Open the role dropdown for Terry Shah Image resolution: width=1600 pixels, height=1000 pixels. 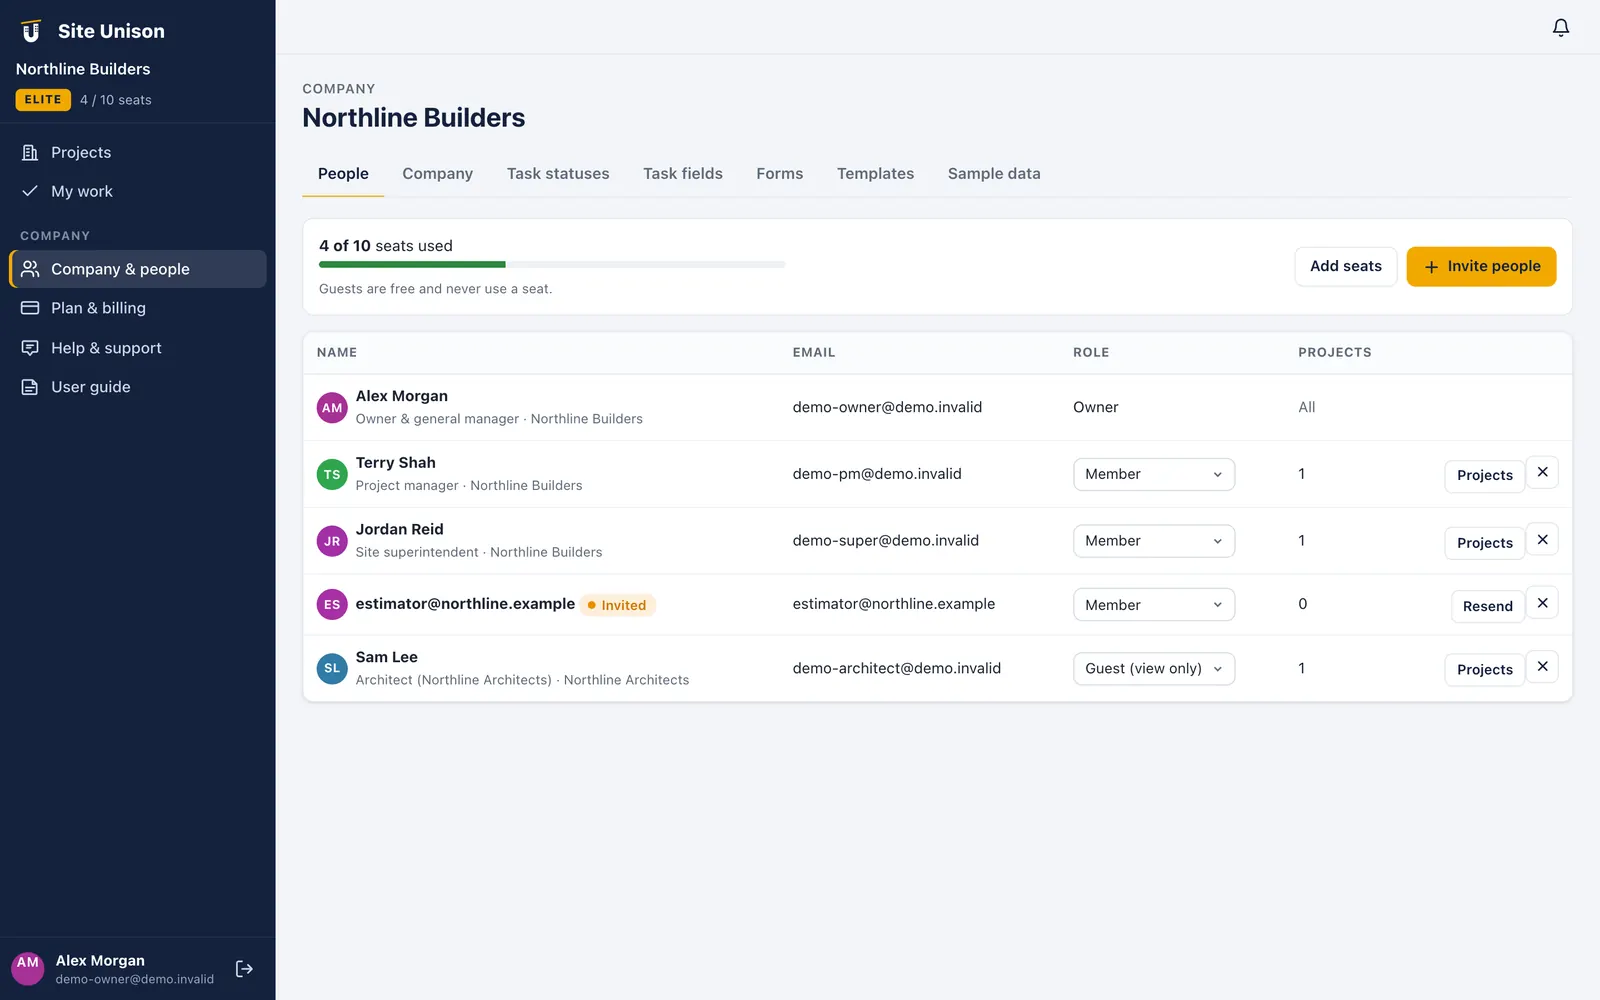(x=1154, y=474)
